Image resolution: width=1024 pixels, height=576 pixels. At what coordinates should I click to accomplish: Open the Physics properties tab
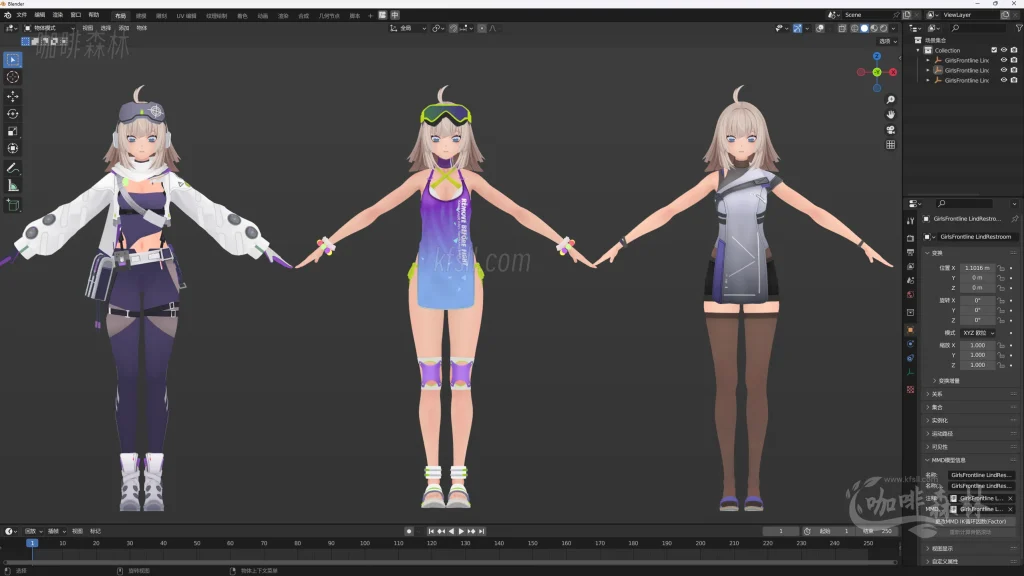click(x=910, y=344)
